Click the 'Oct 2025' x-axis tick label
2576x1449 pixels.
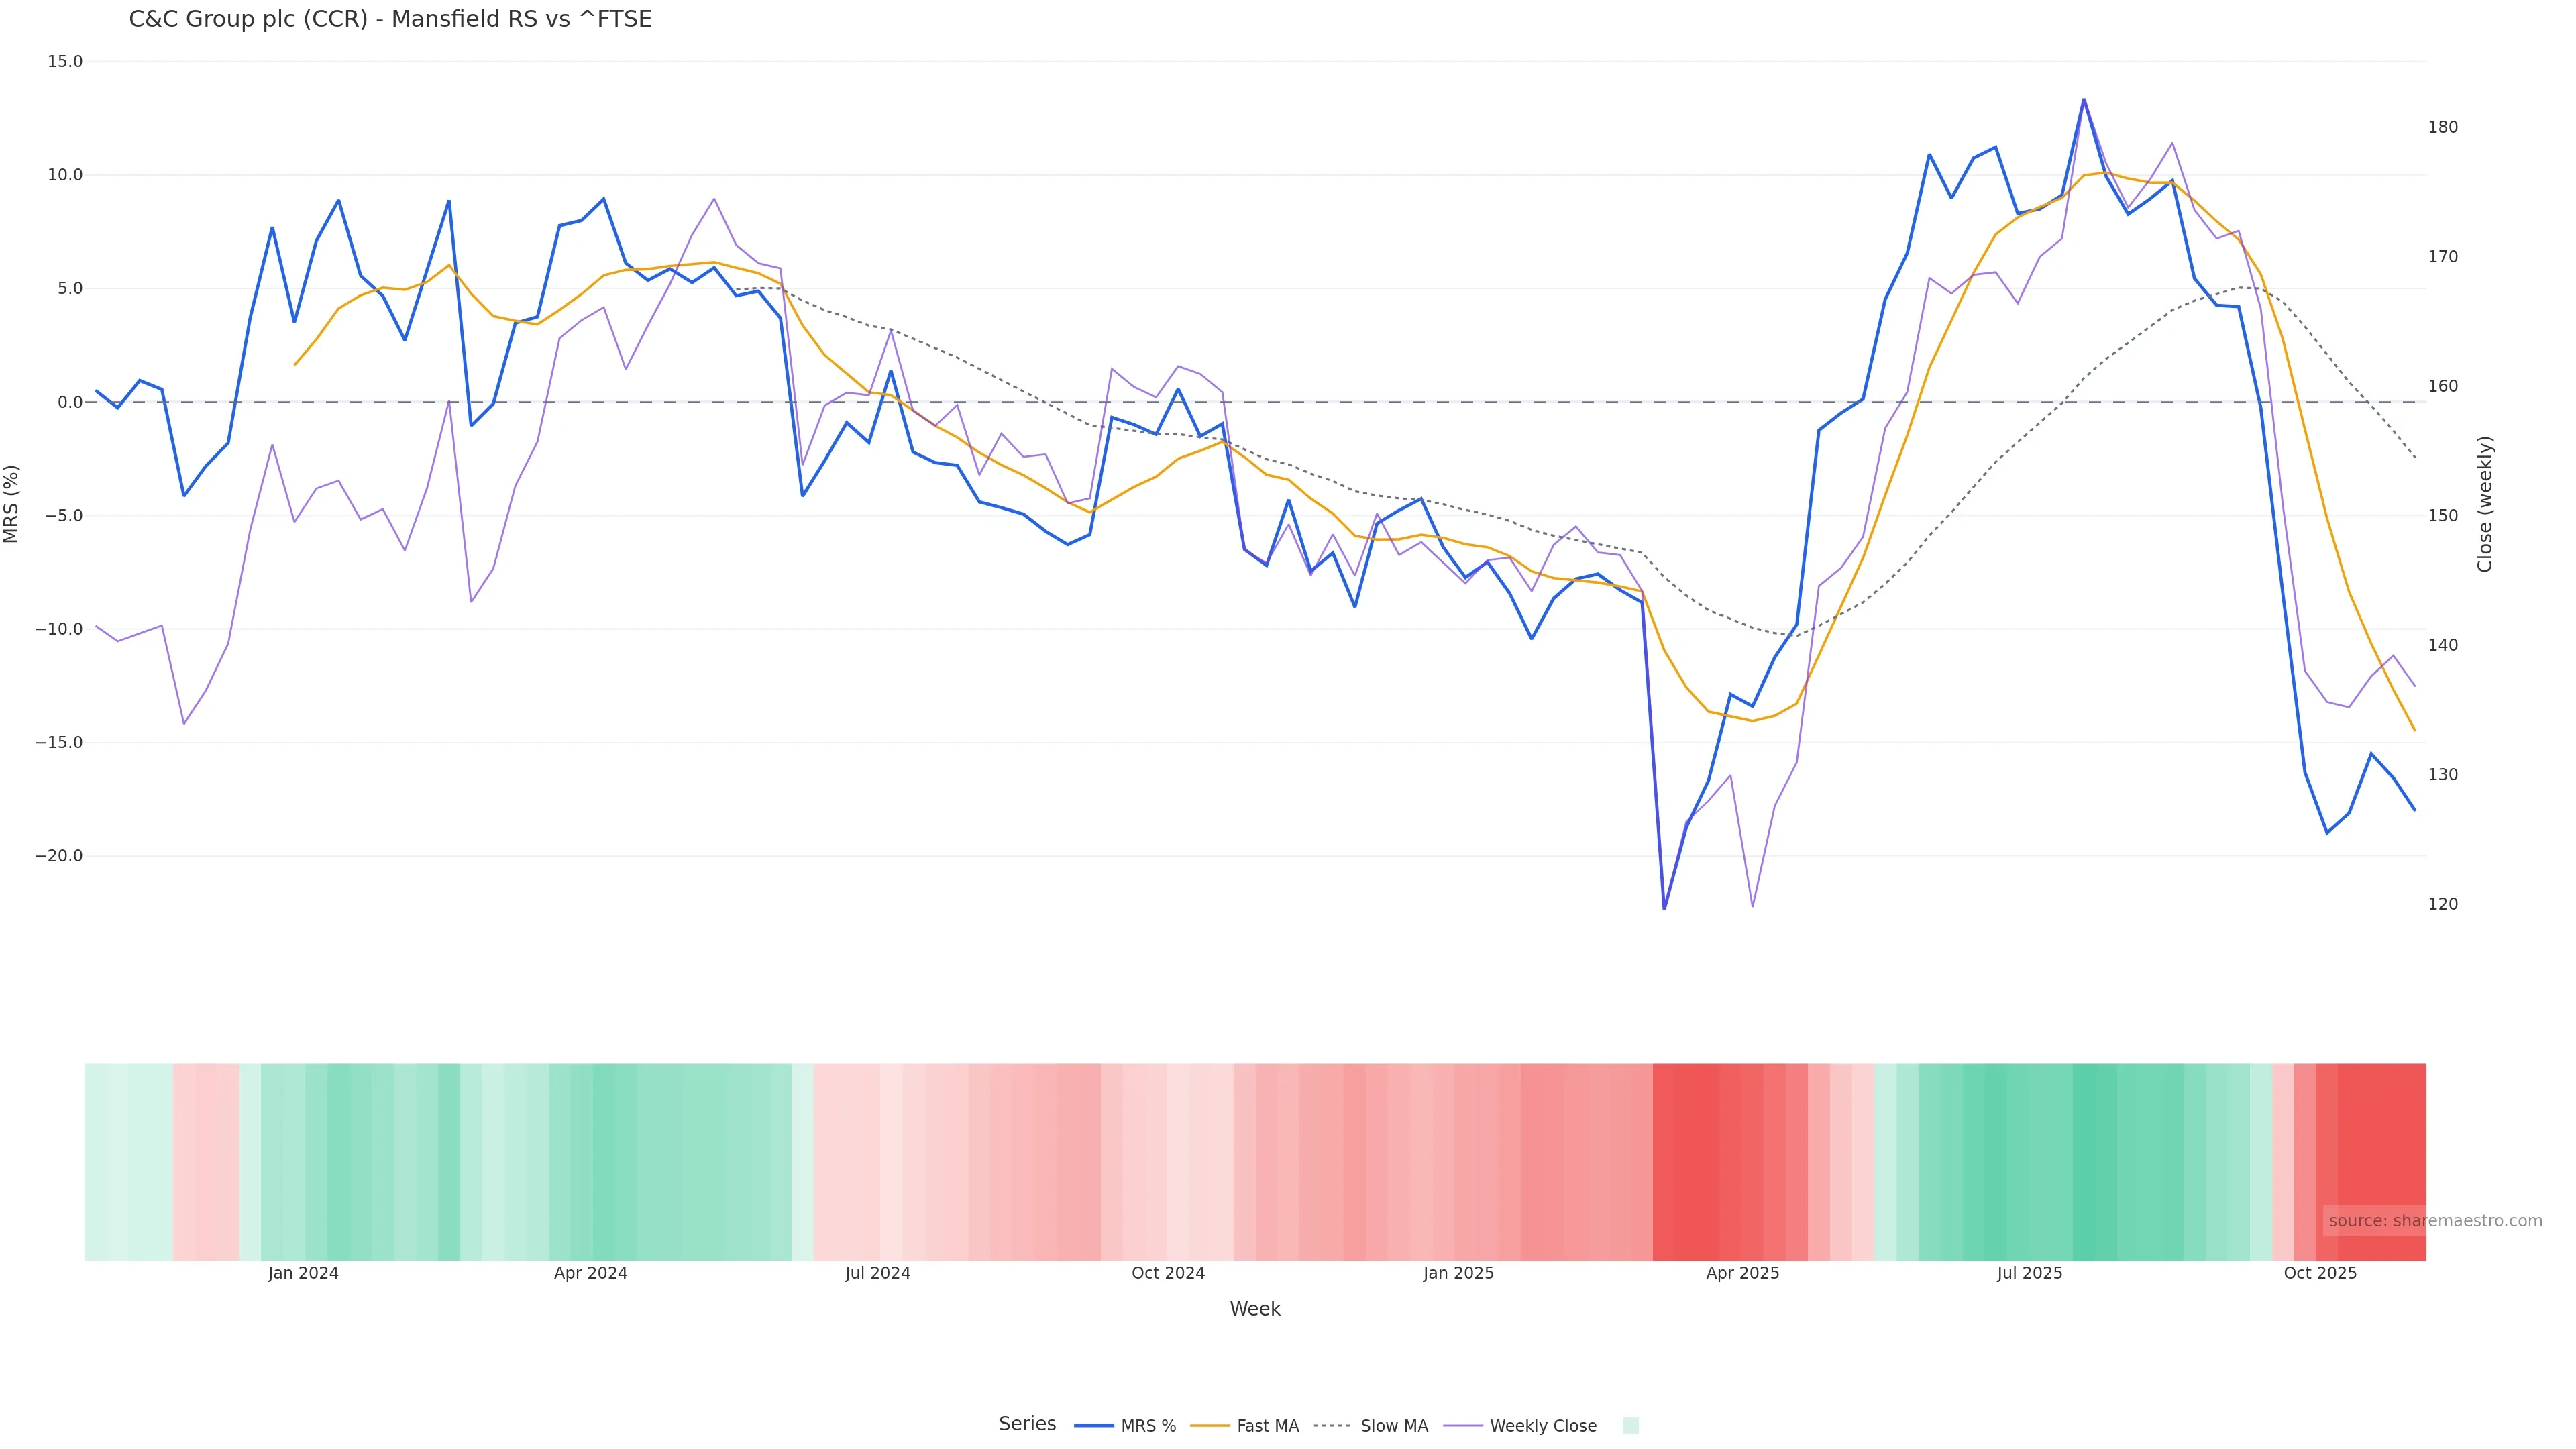[2320, 1274]
